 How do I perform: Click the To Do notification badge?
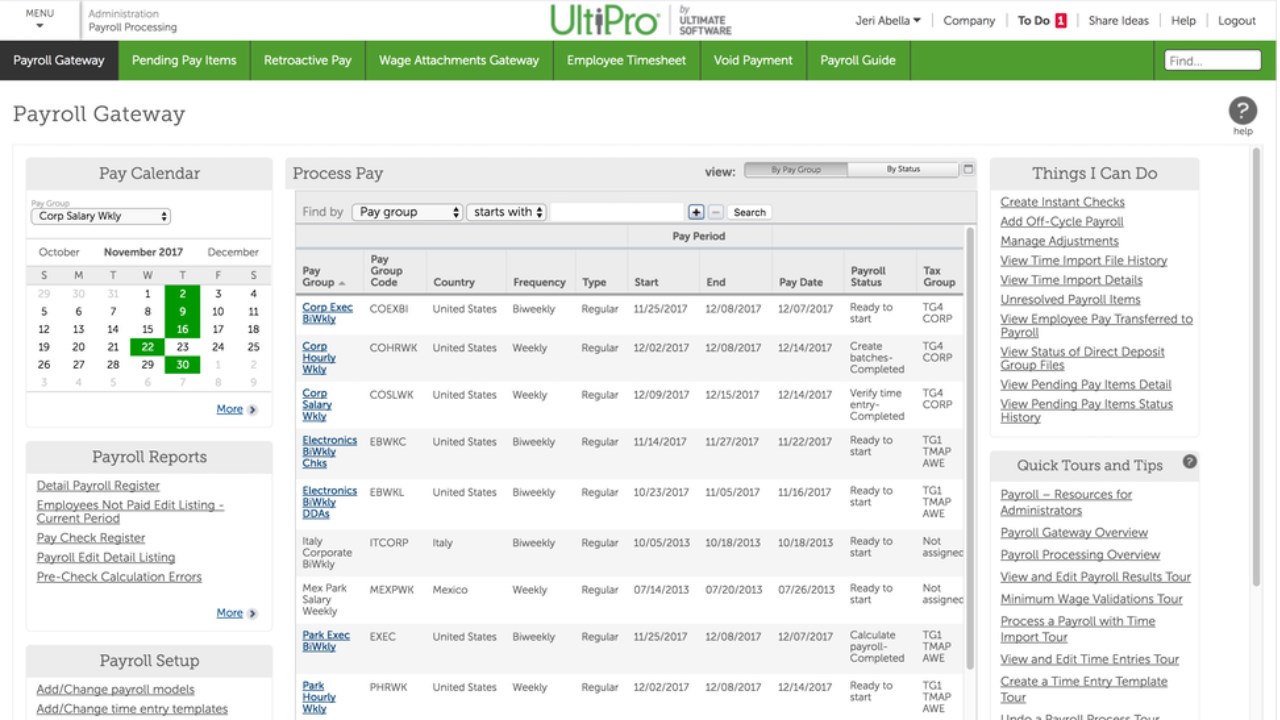tap(1061, 20)
